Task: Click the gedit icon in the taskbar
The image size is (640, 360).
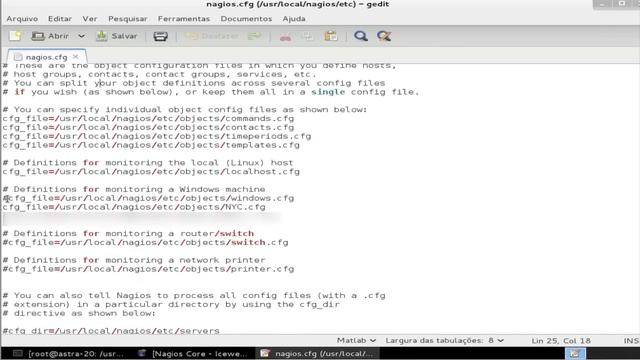Action: click(x=264, y=353)
